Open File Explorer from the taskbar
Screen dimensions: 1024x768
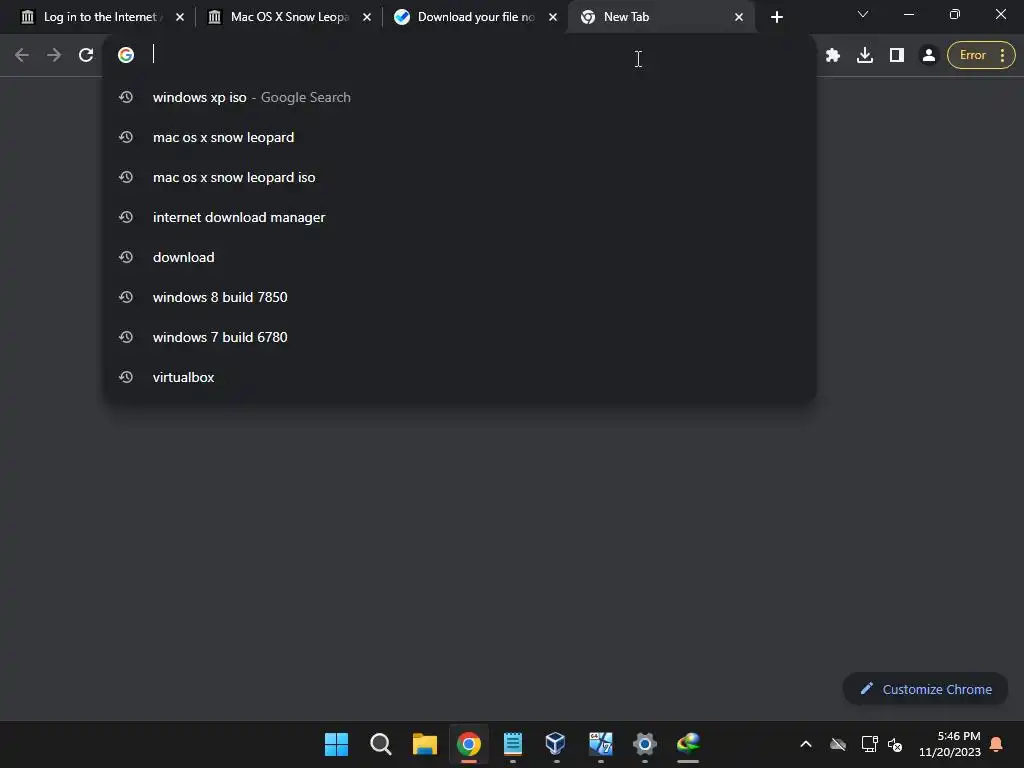click(x=424, y=744)
